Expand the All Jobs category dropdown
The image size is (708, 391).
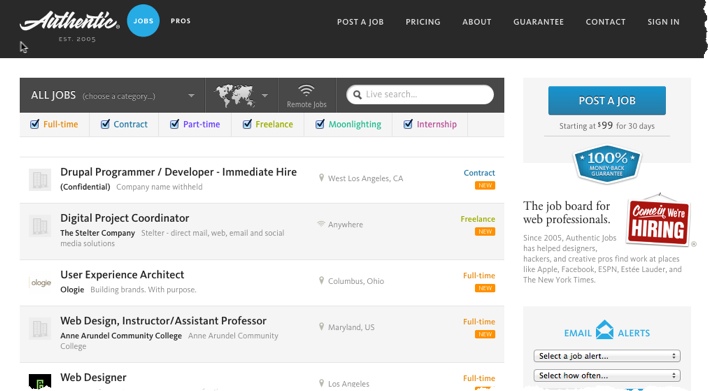(x=112, y=95)
